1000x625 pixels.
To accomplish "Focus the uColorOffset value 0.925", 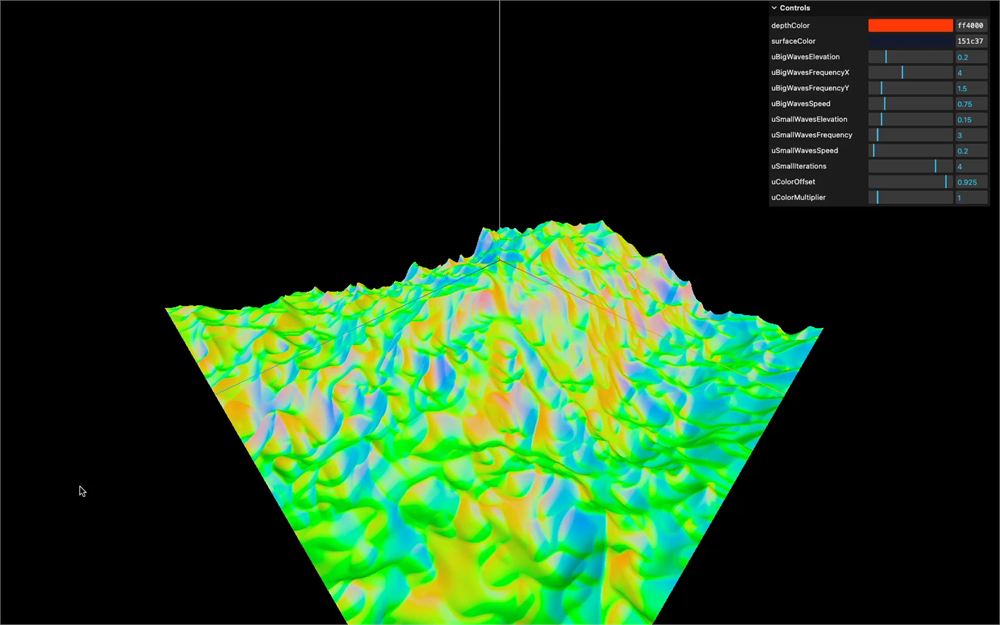I will 971,182.
